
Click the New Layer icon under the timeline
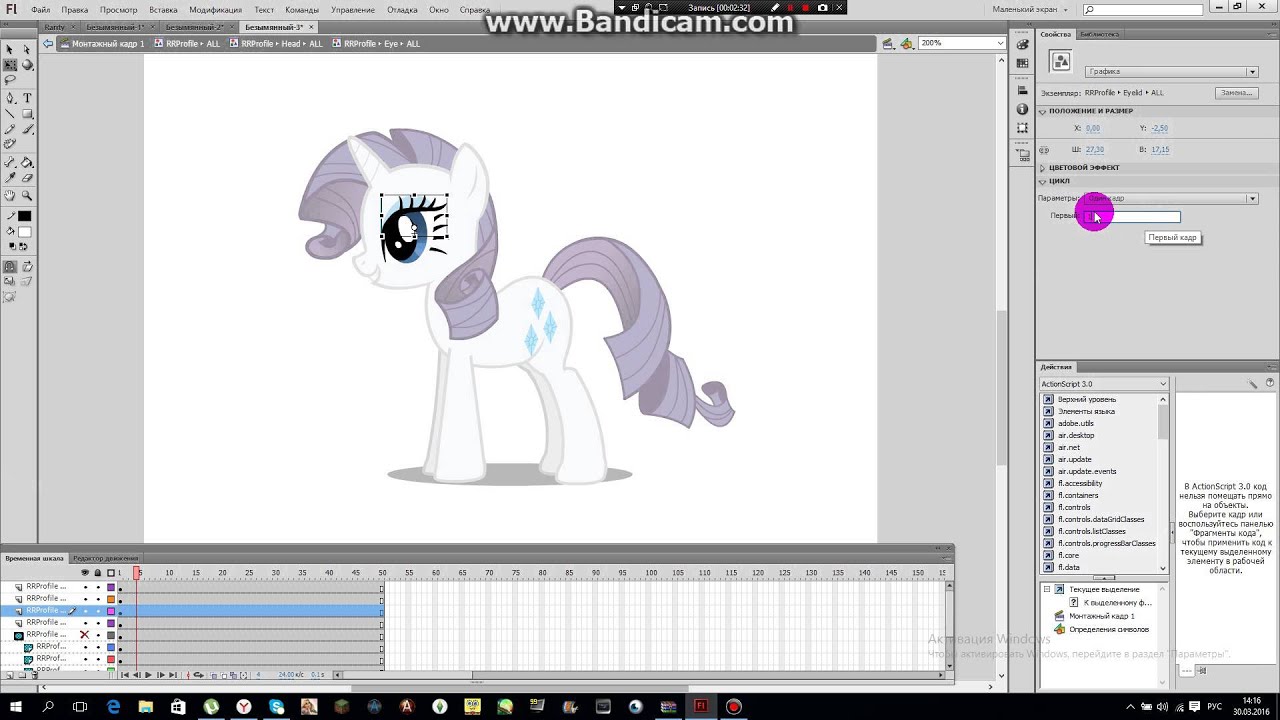point(10,675)
